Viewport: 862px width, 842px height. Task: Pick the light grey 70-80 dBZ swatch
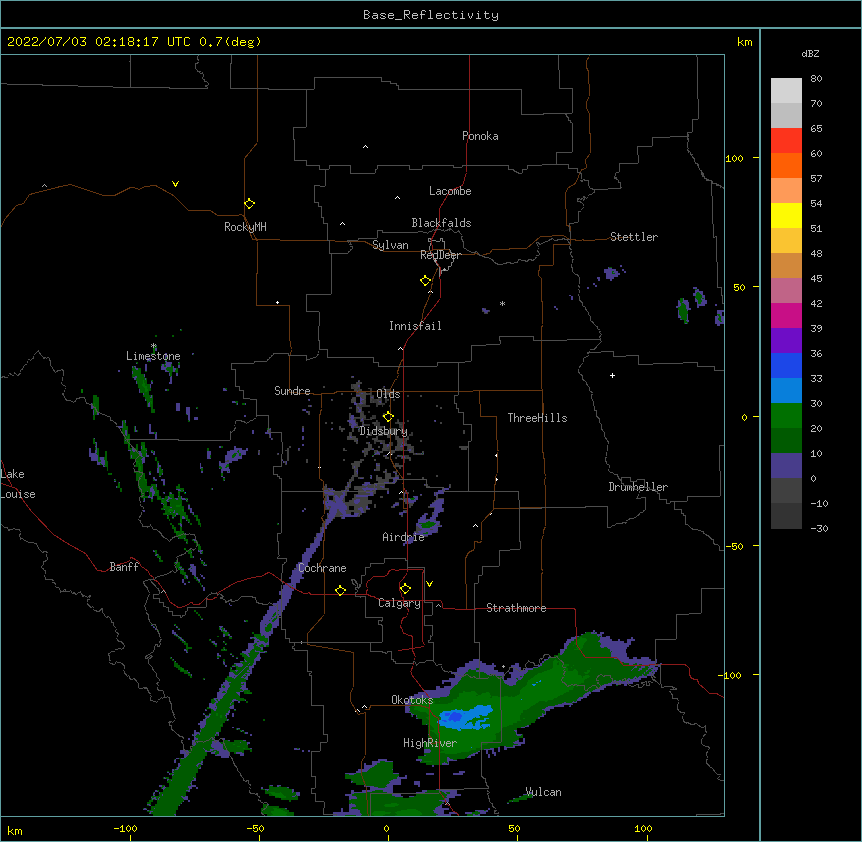click(786, 91)
